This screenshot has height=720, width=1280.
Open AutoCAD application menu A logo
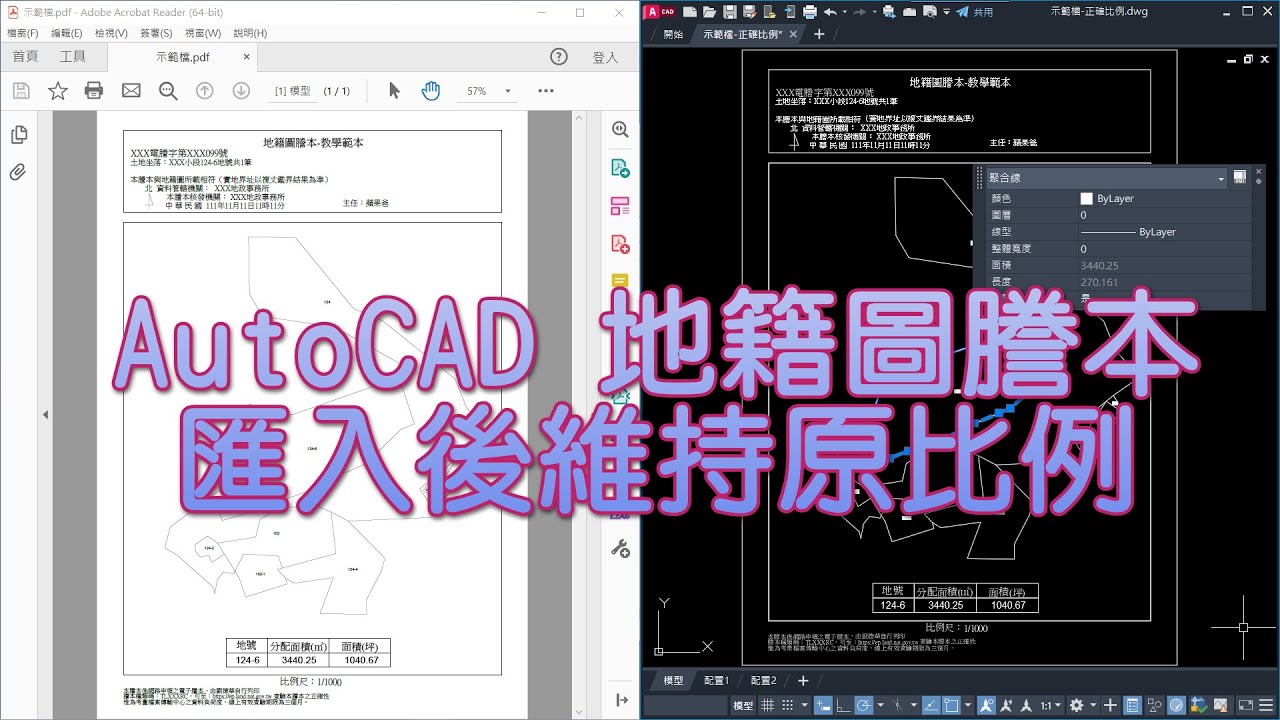660,12
